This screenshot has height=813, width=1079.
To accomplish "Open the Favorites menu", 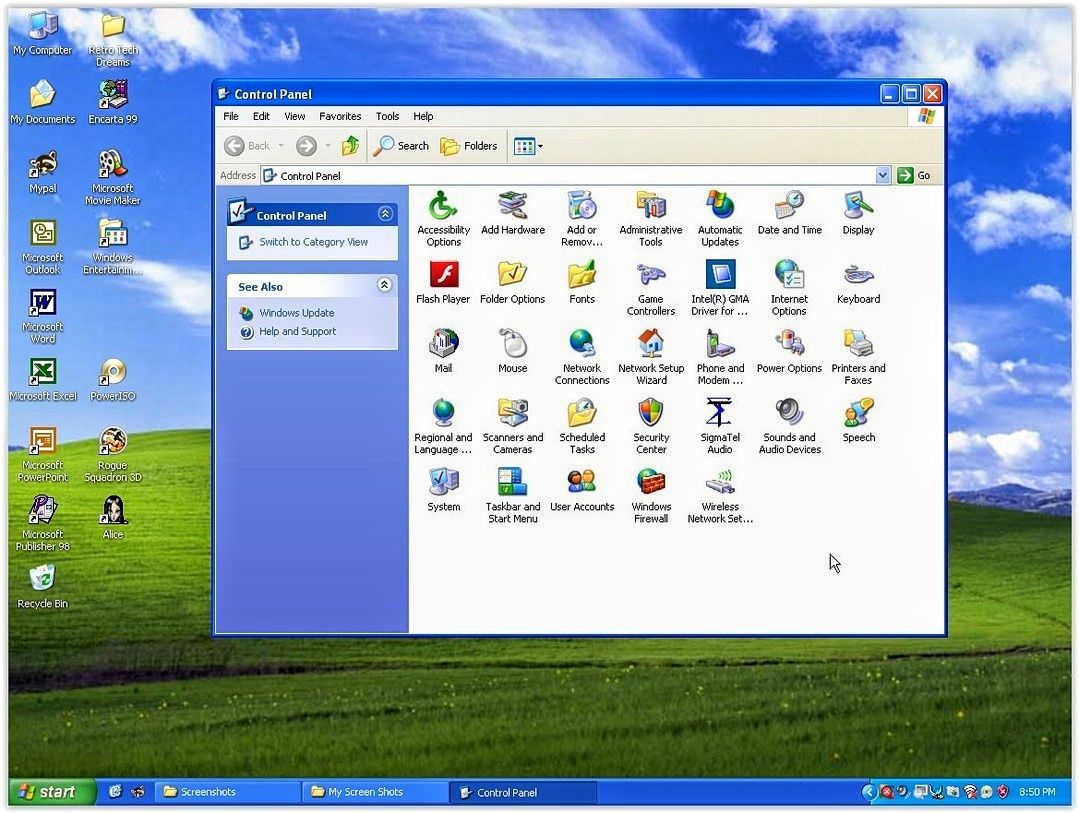I will pyautogui.click(x=340, y=116).
